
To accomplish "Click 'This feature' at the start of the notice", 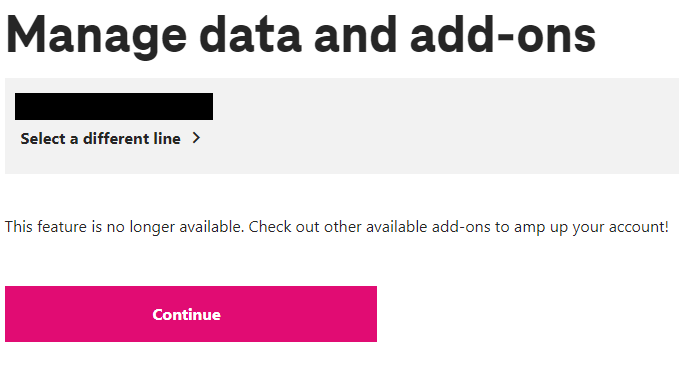I will (46, 227).
